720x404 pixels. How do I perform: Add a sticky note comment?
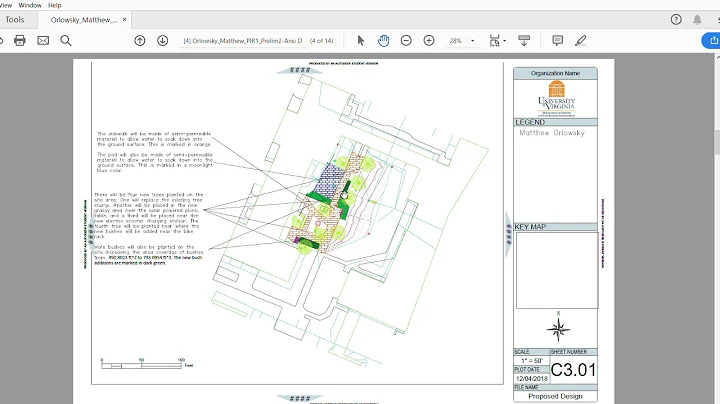click(557, 40)
